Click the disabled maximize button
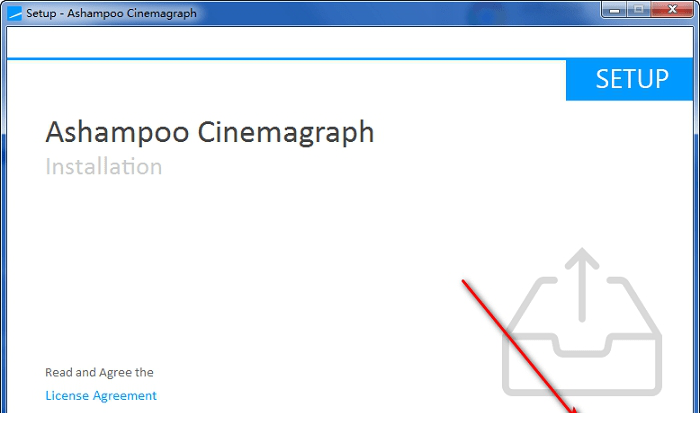Viewport: 700px width, 429px height. (639, 9)
